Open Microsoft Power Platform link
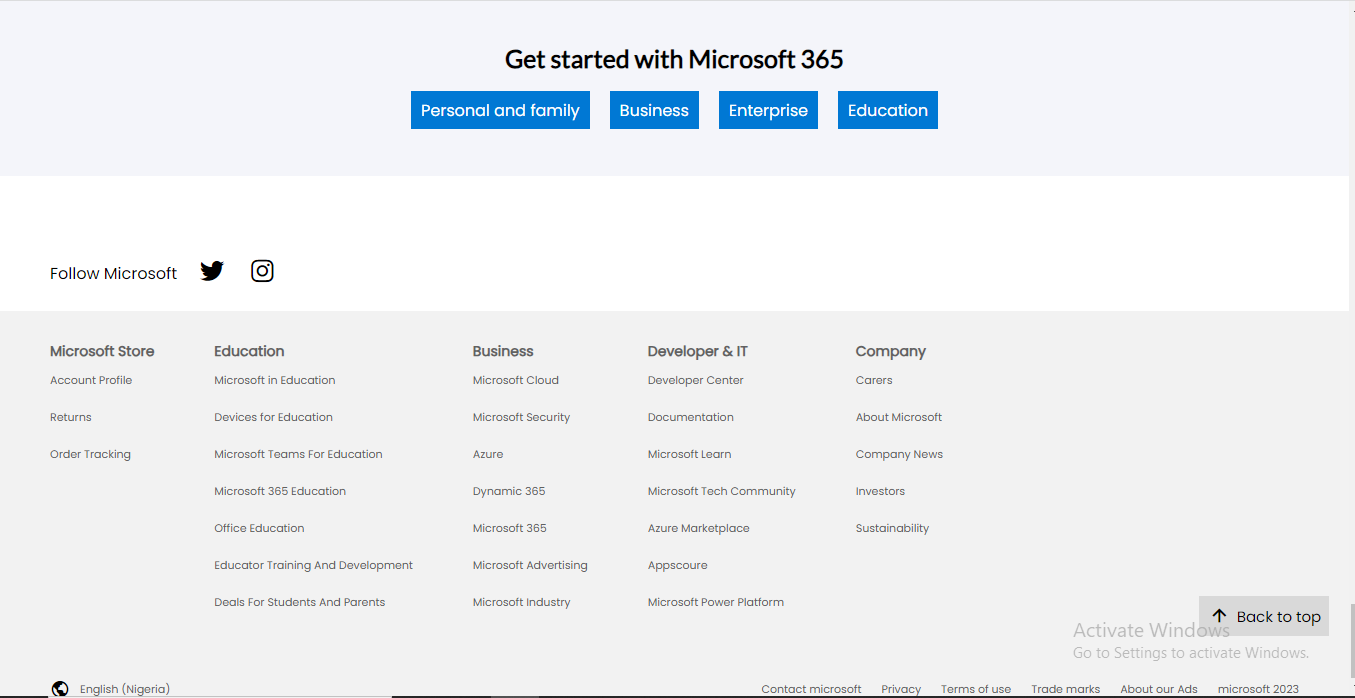 point(716,602)
